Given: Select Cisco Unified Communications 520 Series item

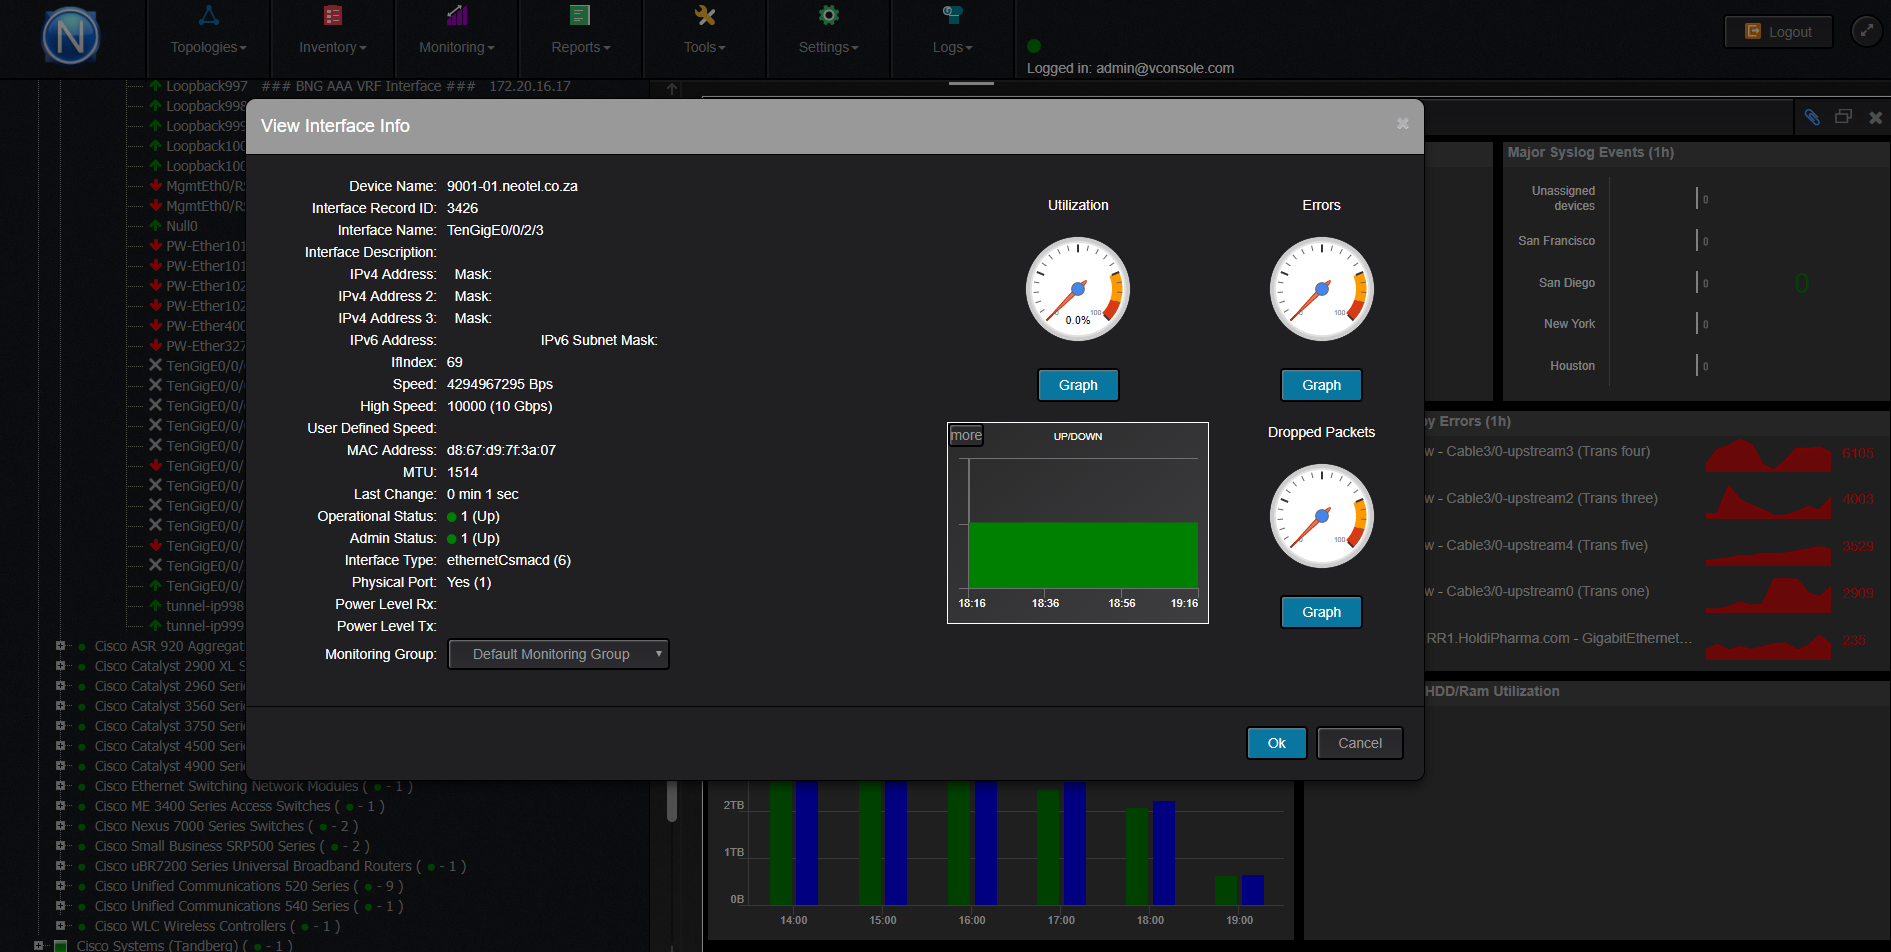Looking at the screenshot, I should (222, 886).
